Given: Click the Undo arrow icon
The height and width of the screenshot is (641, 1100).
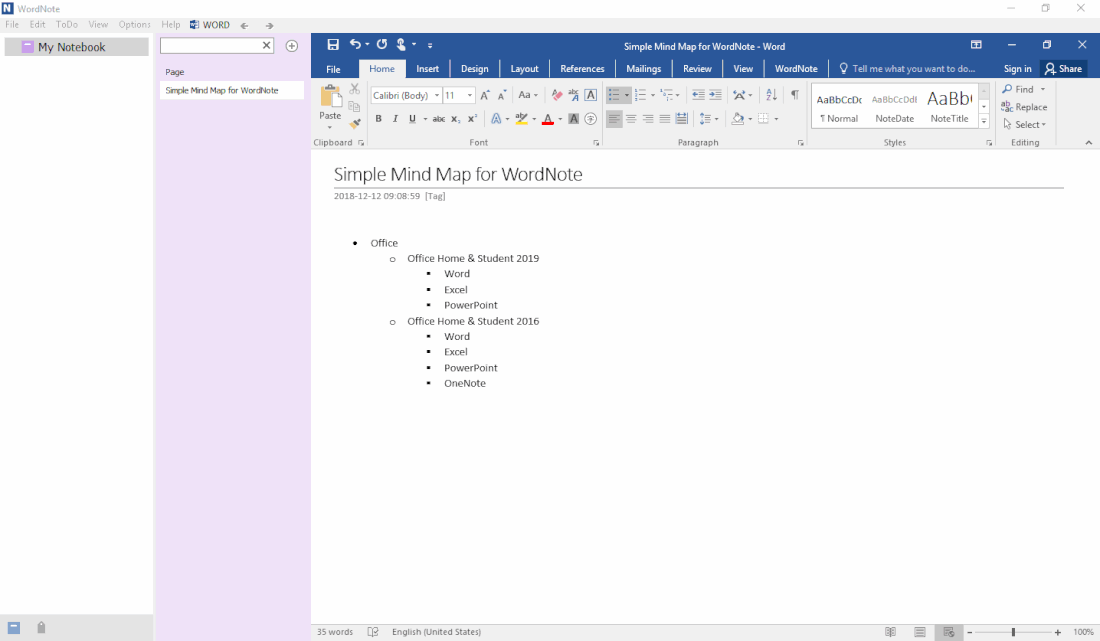Looking at the screenshot, I should (x=355, y=45).
